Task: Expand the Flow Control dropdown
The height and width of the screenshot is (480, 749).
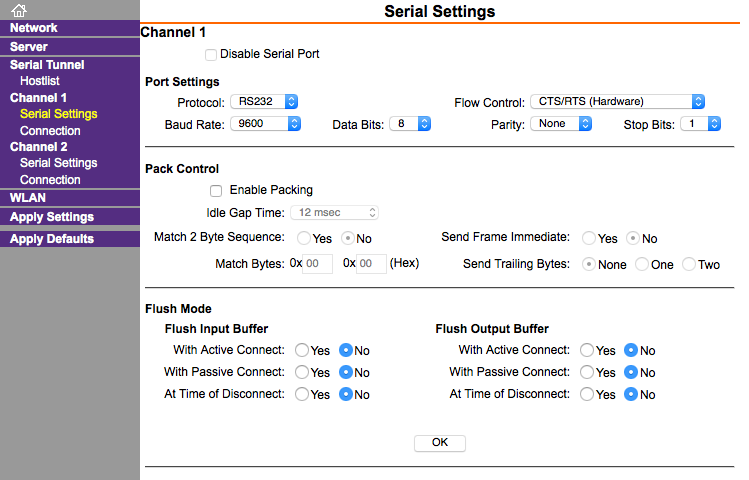Action: point(617,101)
